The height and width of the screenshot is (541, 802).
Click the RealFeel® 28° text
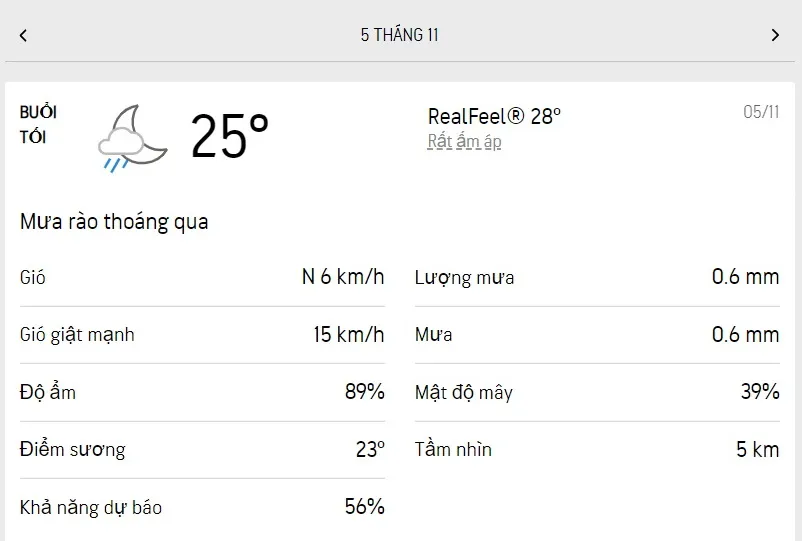[x=494, y=116]
